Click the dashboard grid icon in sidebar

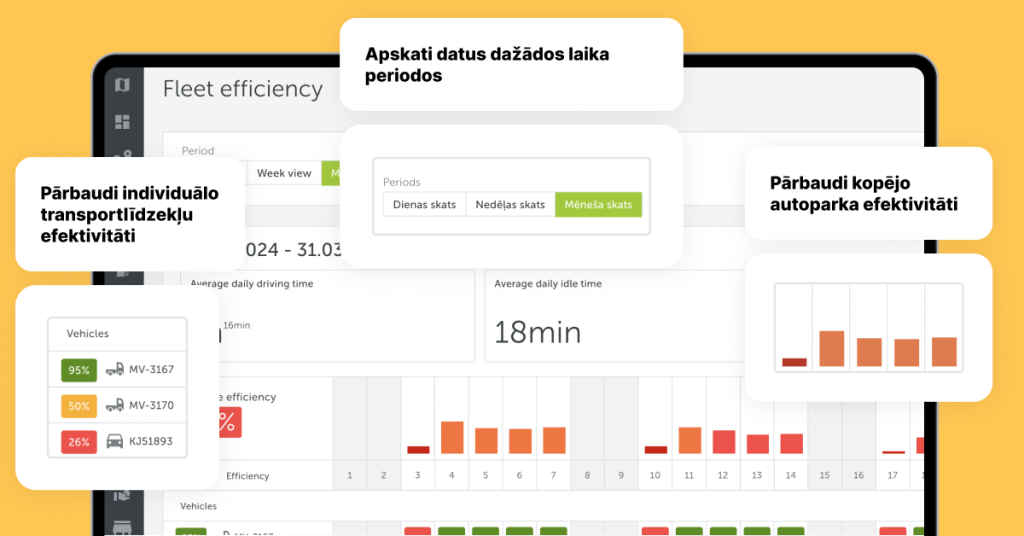(122, 122)
